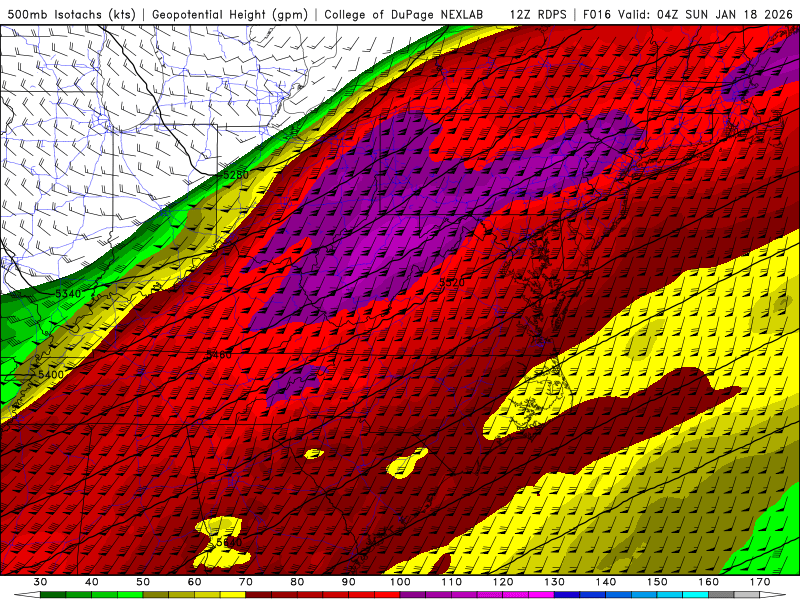Viewport: 800px width, 600px height.
Task: Click the 120 tick label on color scale
Action: coord(503,582)
